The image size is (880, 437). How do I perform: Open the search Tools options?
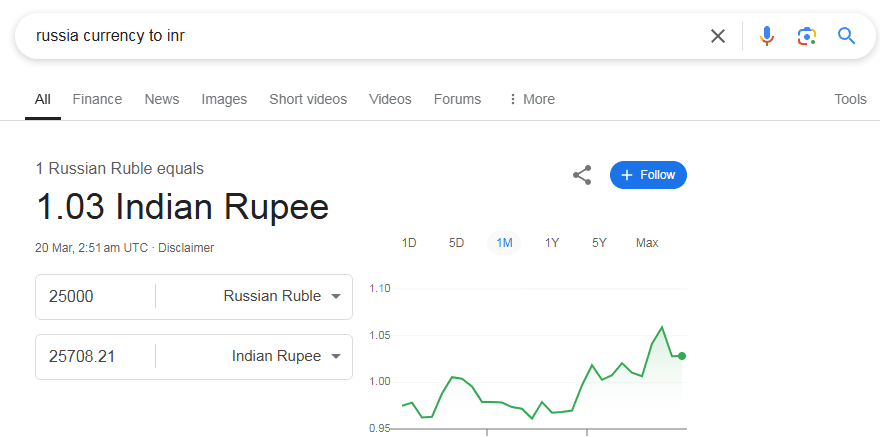(x=850, y=99)
